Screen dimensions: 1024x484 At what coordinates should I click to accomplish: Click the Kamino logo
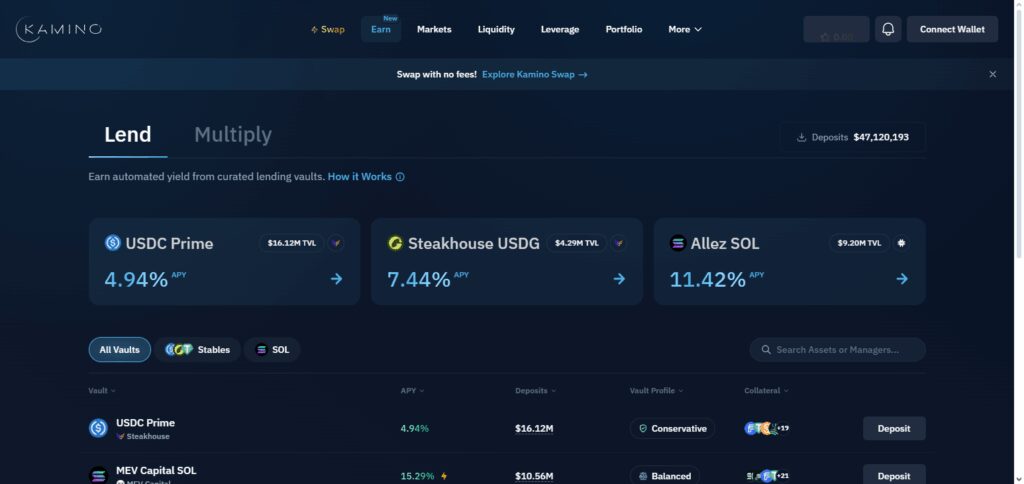tap(59, 29)
